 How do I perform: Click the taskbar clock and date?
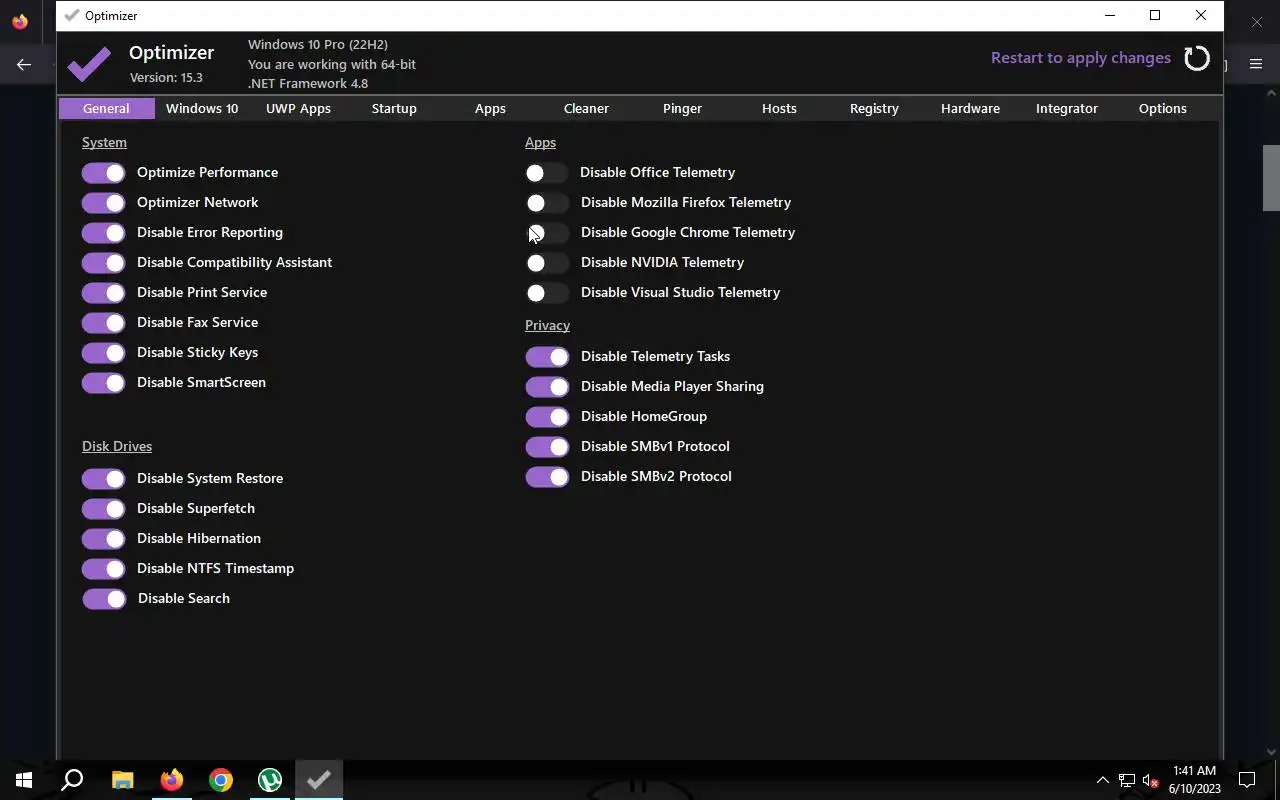[1194, 780]
